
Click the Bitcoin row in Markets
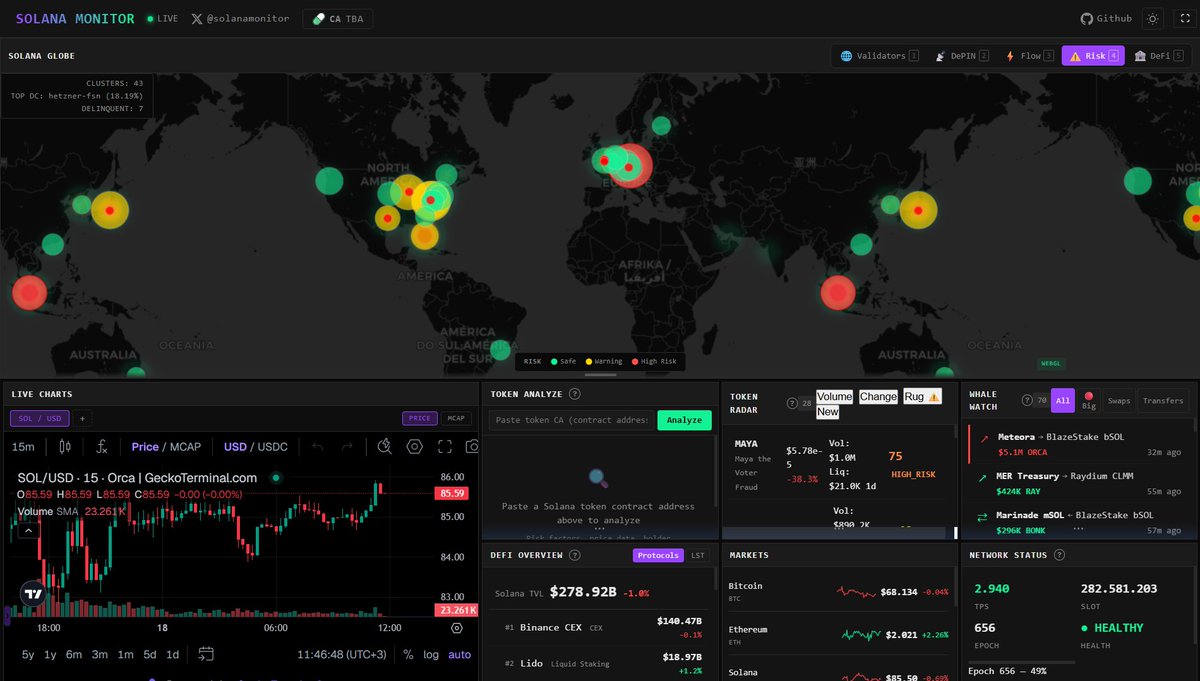838,591
